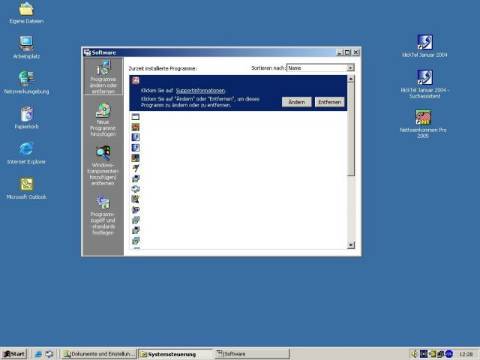Switch to the Systemsteuerung taskbar button

tap(175, 354)
